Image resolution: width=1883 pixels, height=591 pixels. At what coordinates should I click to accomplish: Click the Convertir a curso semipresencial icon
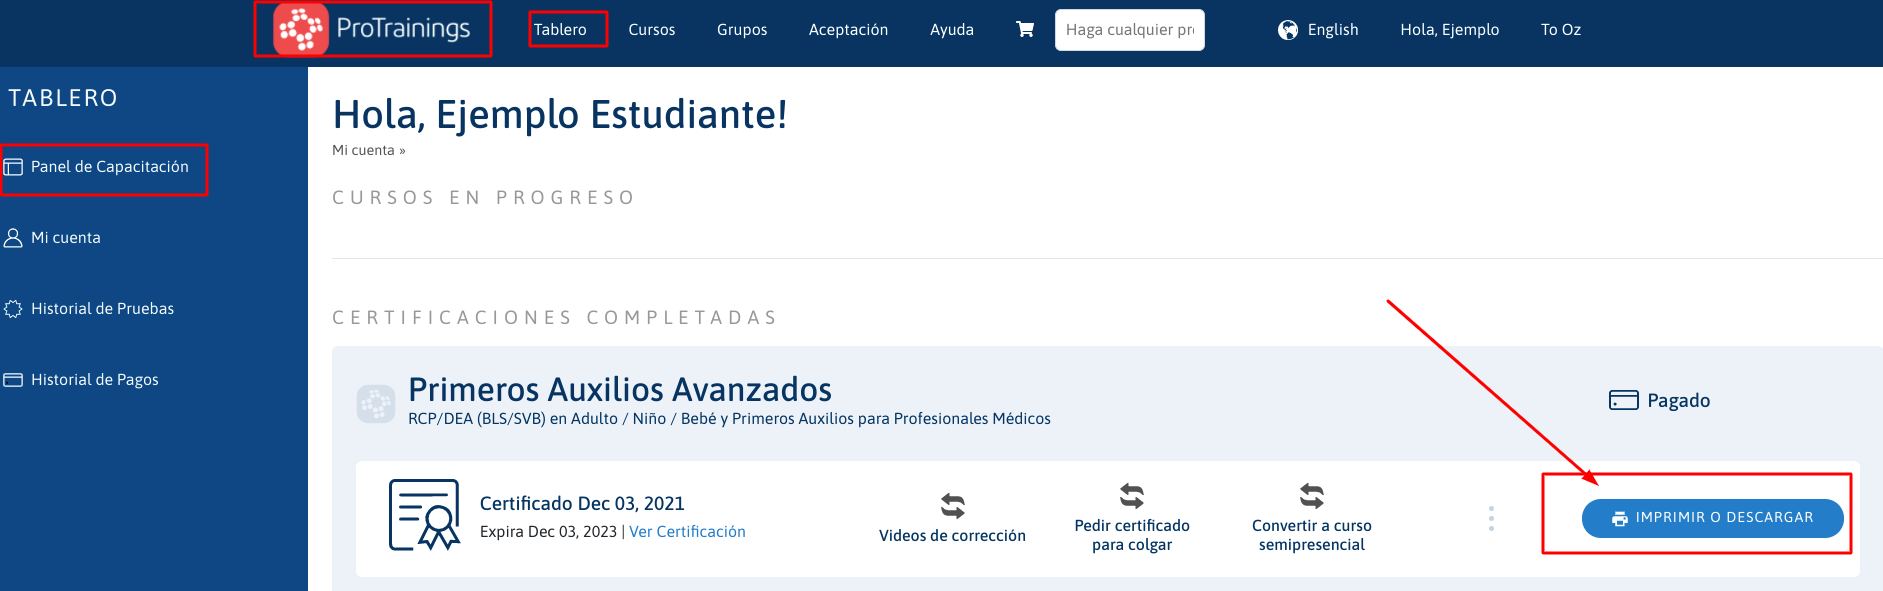tap(1312, 496)
